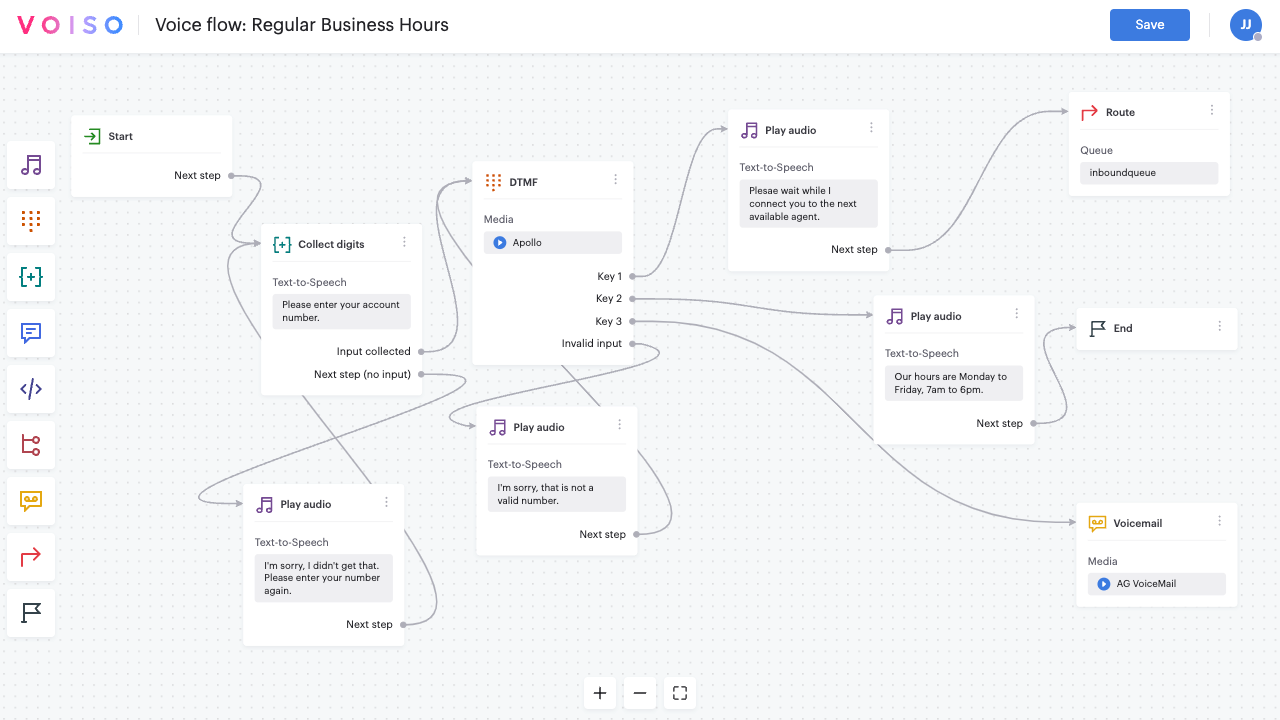Select the Code tool in the sidebar
The height and width of the screenshot is (720, 1280).
[x=31, y=389]
